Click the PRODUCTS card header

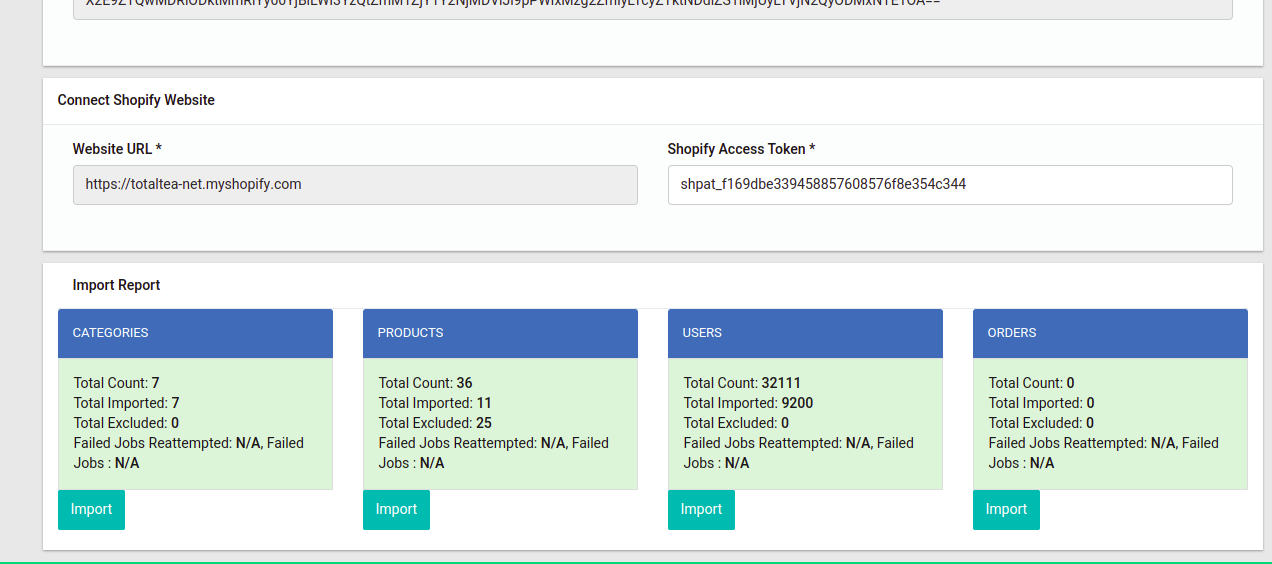(x=500, y=333)
